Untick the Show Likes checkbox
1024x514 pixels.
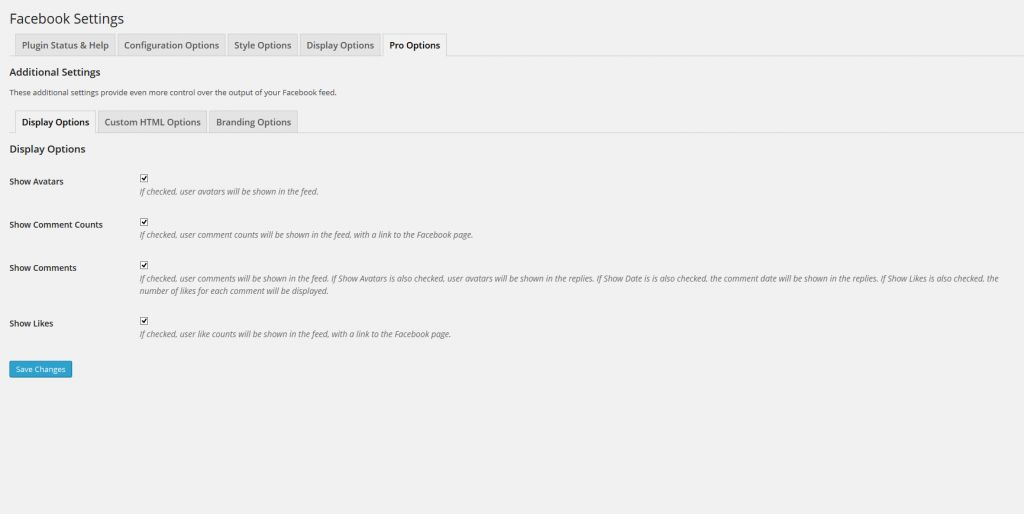coord(144,321)
